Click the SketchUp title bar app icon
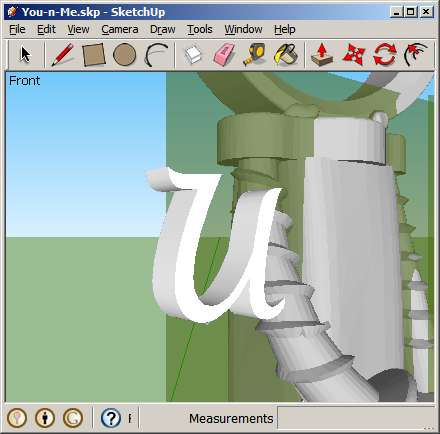Viewport: 440px width, 434px height. 12,12
